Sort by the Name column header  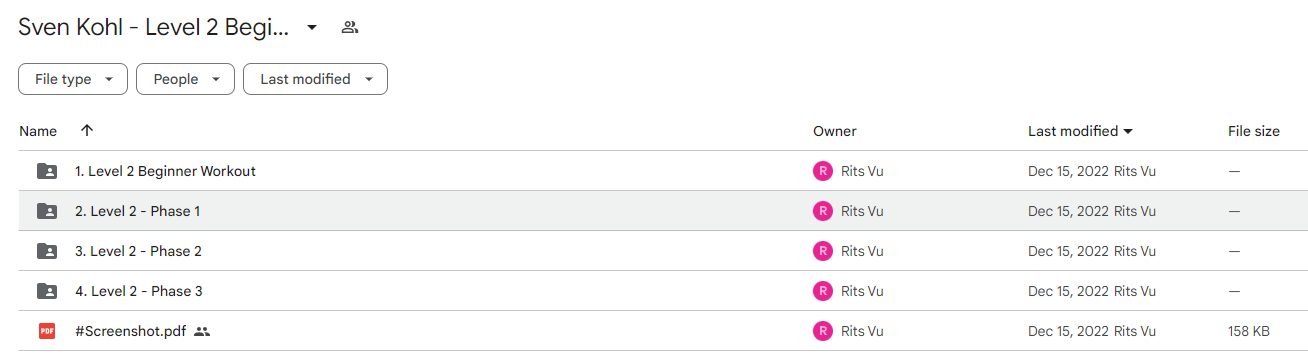38,131
